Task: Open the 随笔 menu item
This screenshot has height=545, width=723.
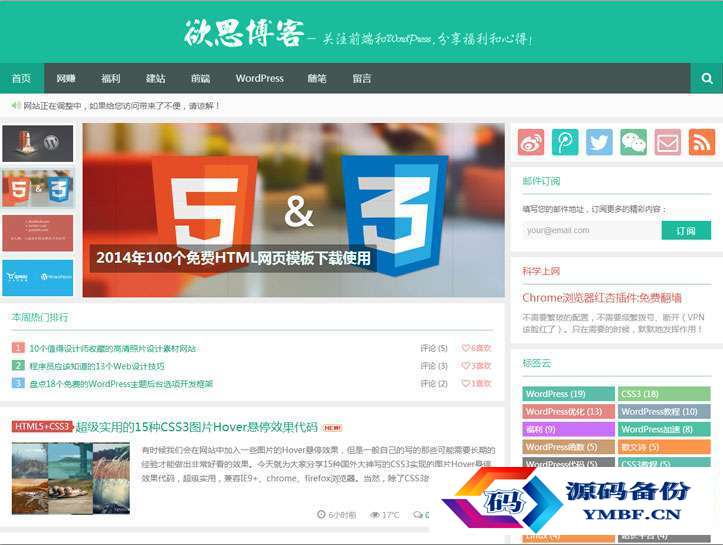Action: (317, 78)
